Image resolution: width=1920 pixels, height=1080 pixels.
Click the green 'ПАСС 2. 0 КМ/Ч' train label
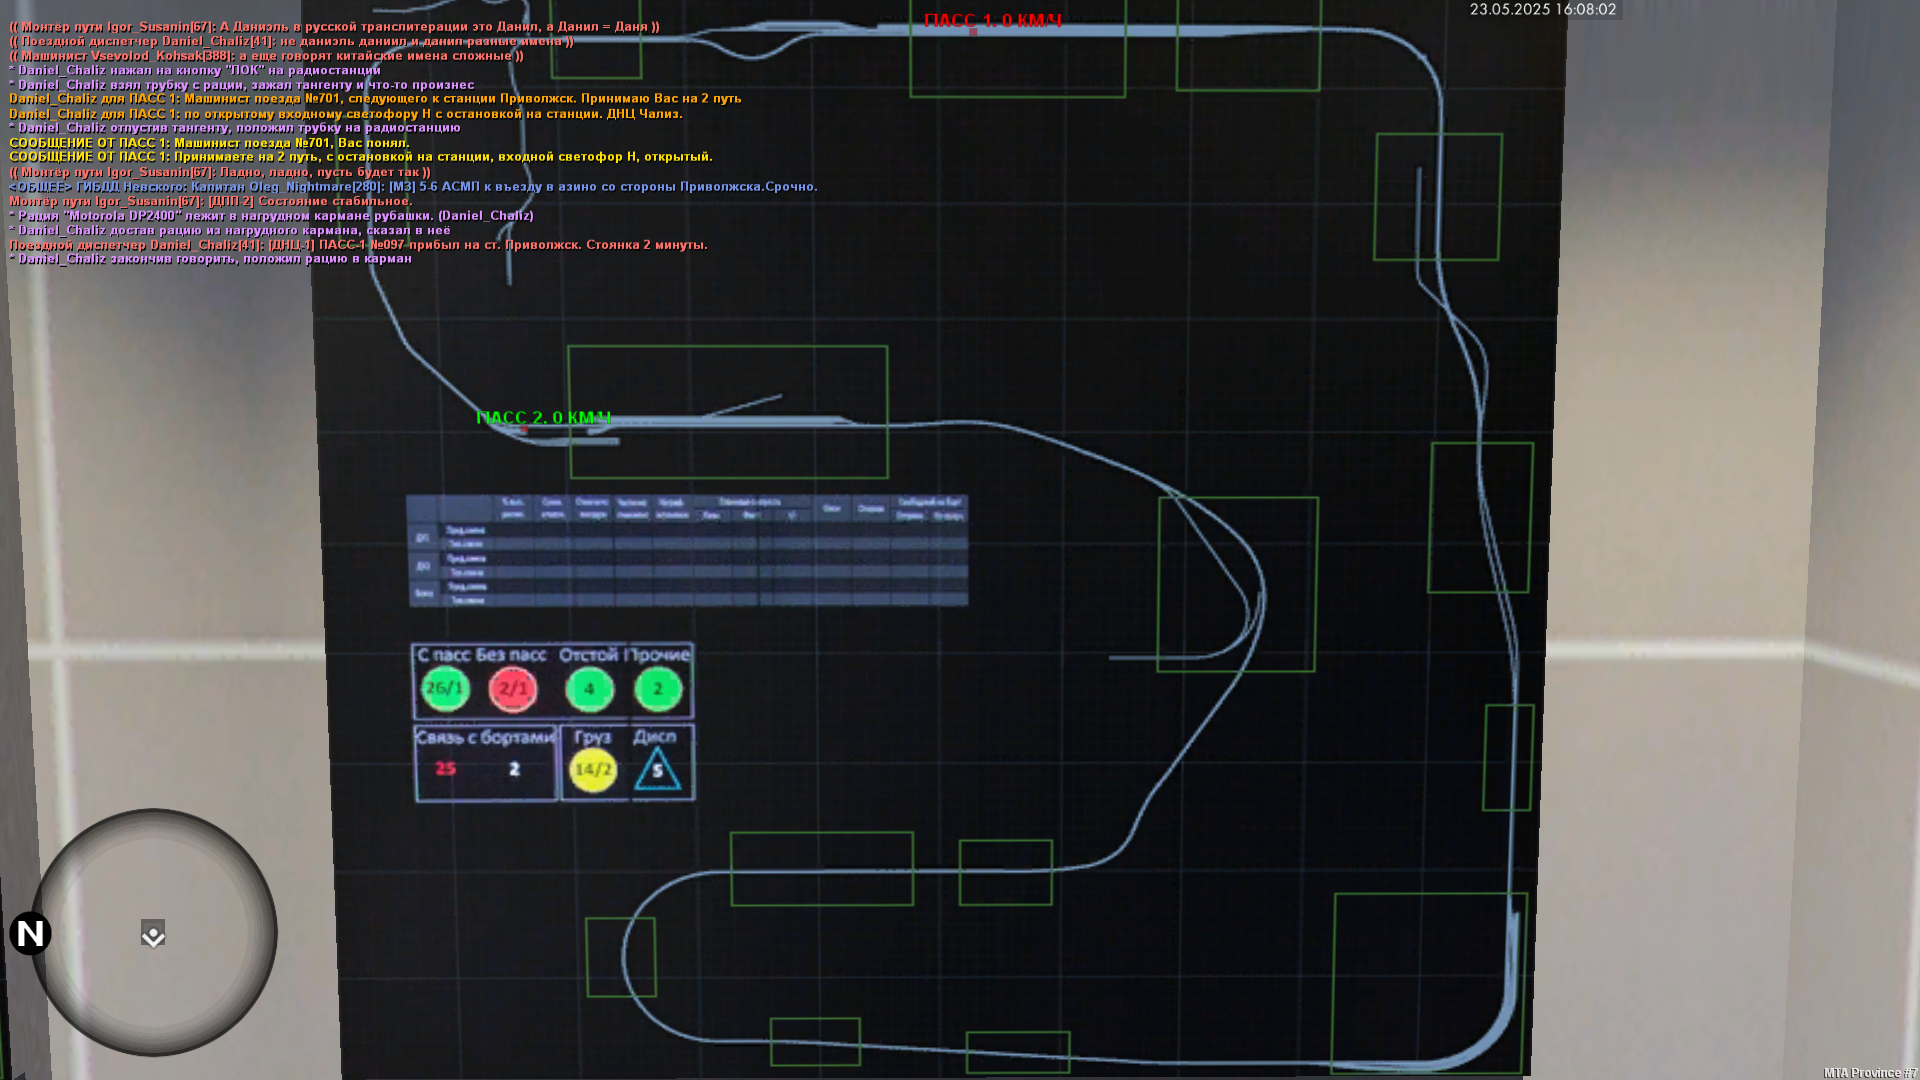pyautogui.click(x=543, y=417)
